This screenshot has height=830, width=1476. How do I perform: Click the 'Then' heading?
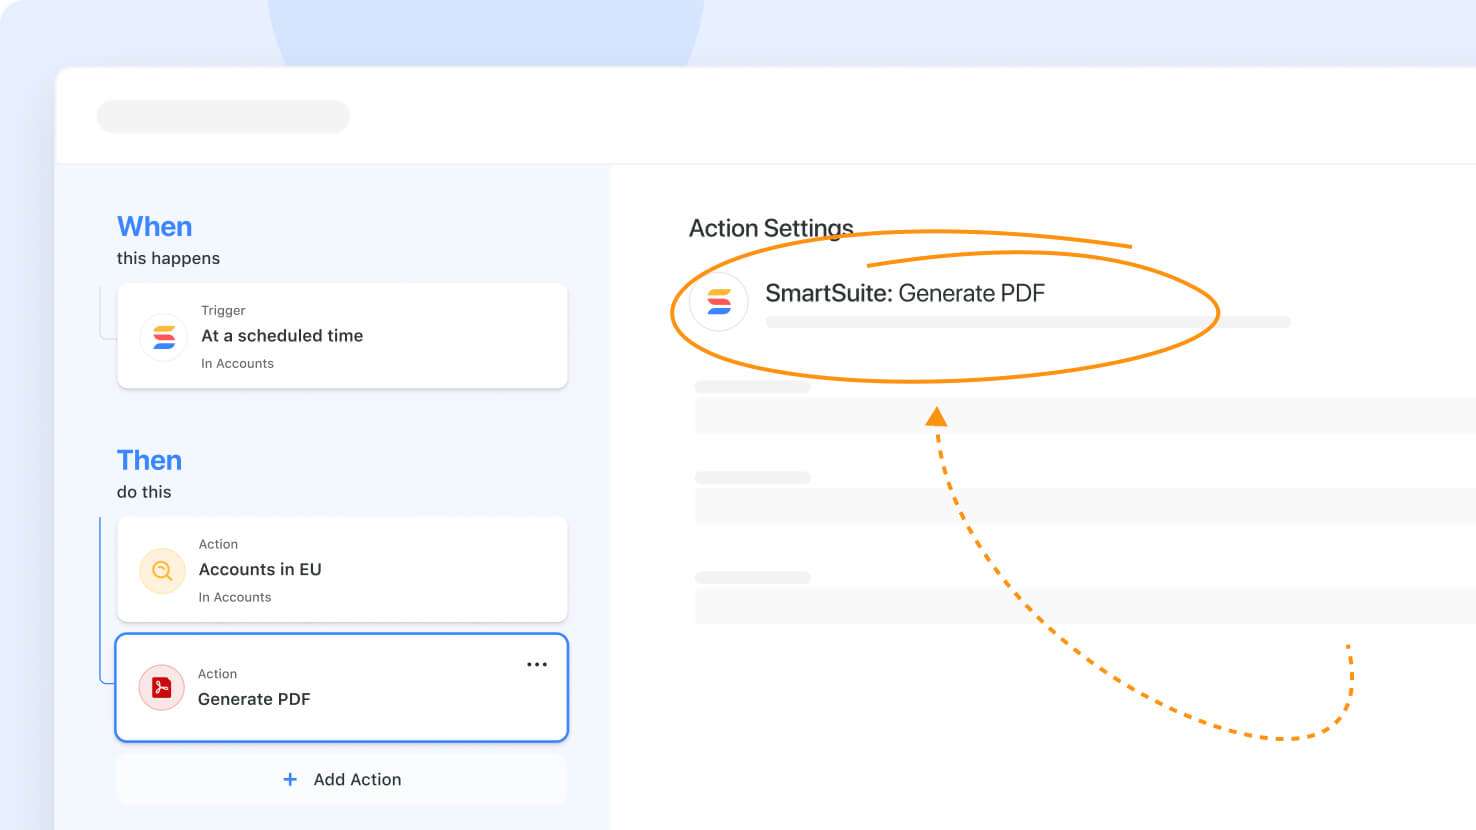pyautogui.click(x=149, y=460)
